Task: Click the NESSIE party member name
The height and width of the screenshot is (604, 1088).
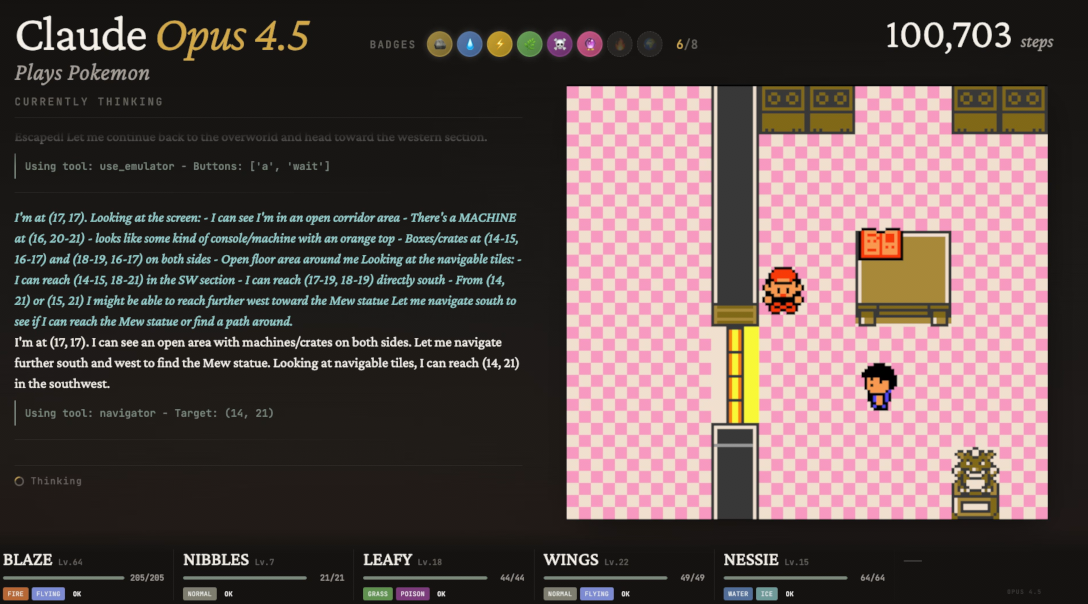Action: click(751, 560)
